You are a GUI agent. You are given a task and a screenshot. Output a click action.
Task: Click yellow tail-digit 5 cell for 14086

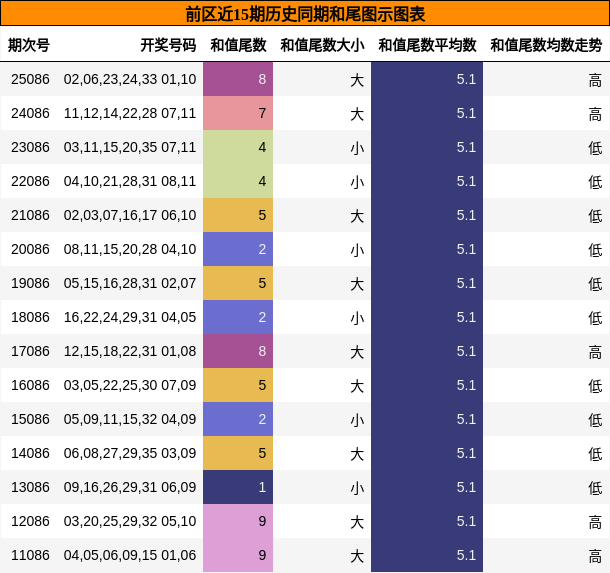tap(238, 453)
